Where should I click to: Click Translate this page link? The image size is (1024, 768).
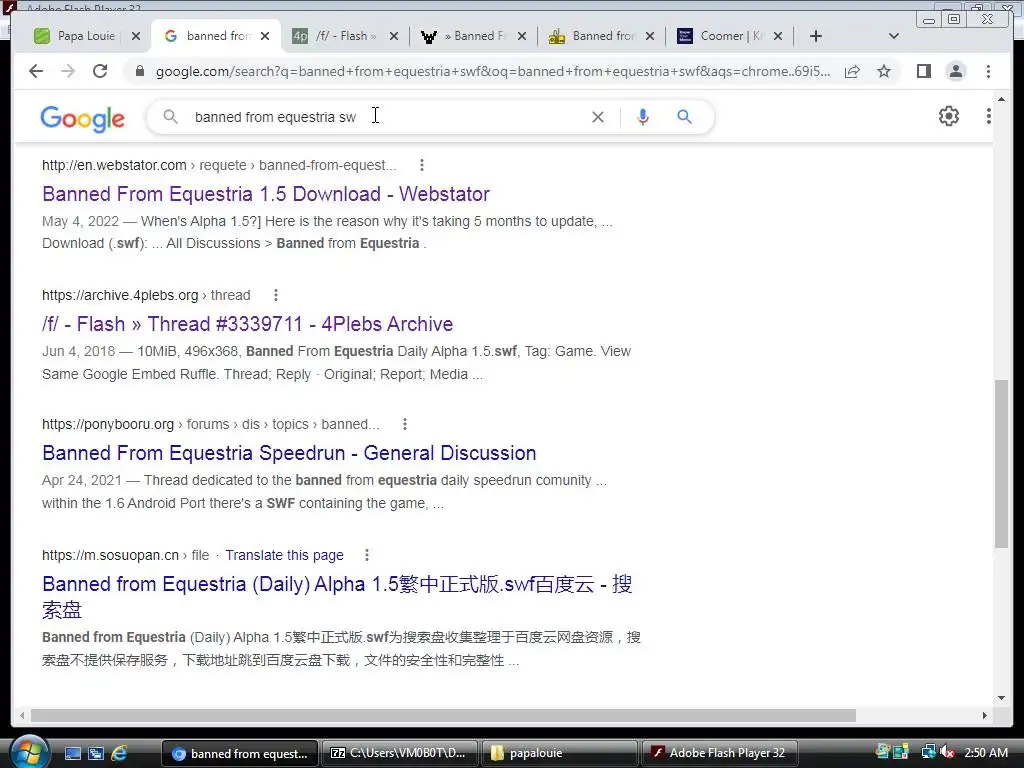click(284, 555)
